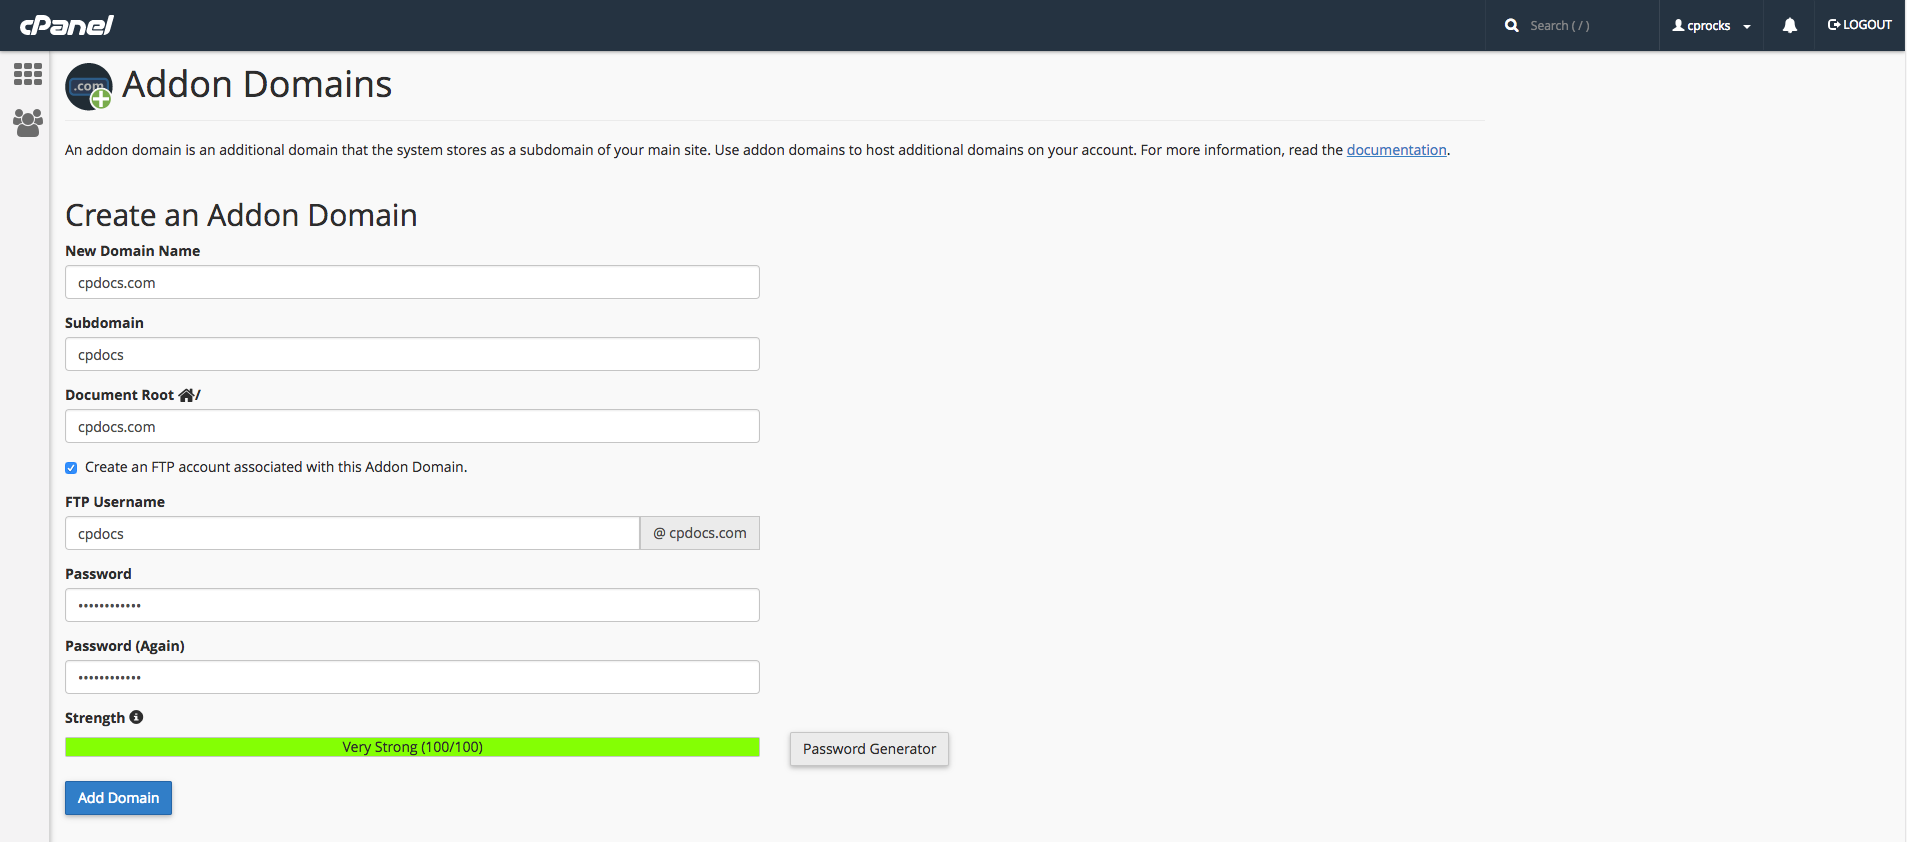Open User Manager icon in sidebar
1907x842 pixels.
tap(28, 123)
